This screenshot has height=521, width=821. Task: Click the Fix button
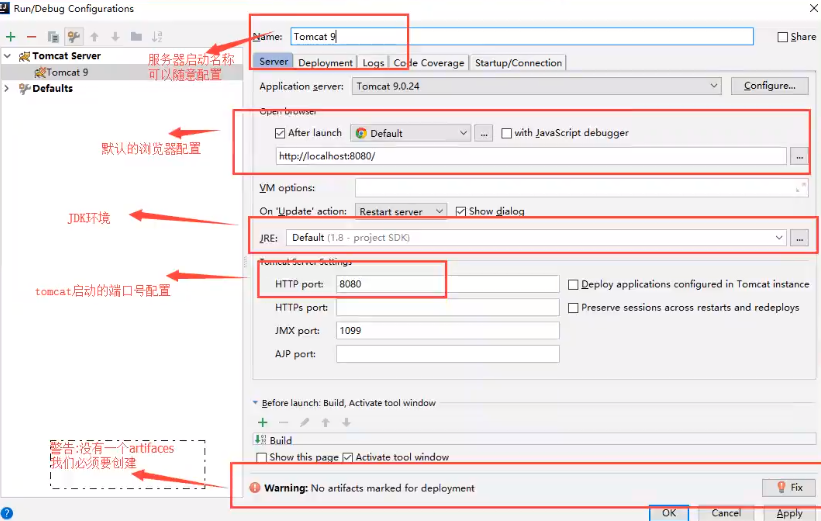pos(790,487)
